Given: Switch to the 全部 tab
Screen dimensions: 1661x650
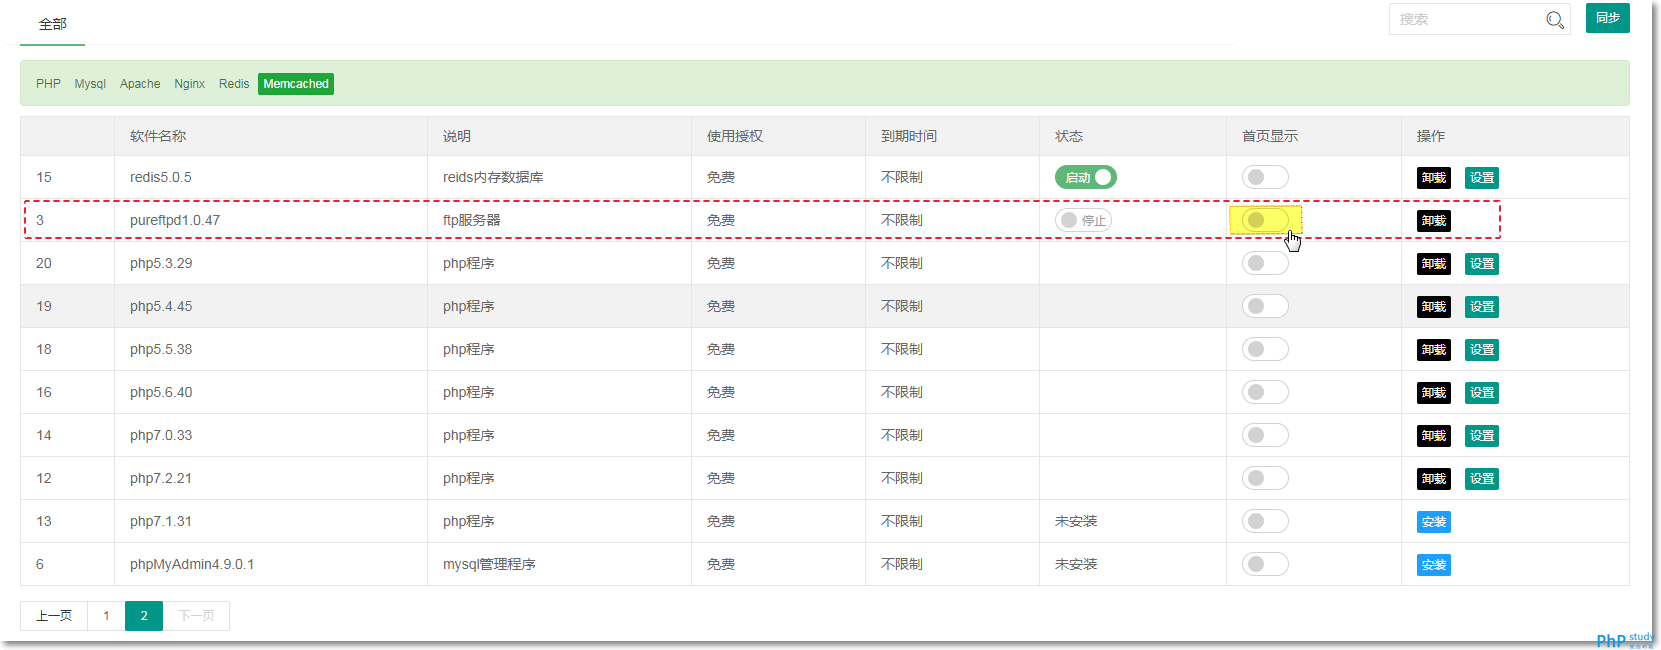Looking at the screenshot, I should [x=52, y=24].
